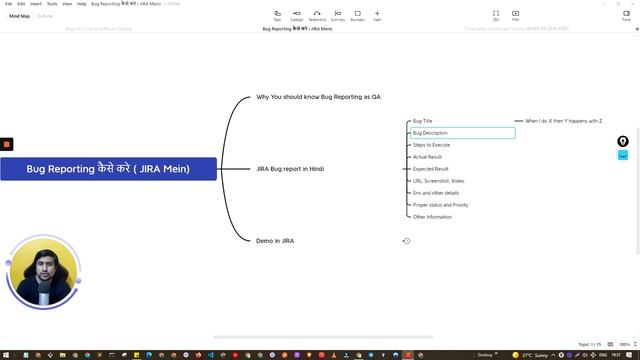Open the View menu
This screenshot has width=640, height=360.
coord(67,4)
